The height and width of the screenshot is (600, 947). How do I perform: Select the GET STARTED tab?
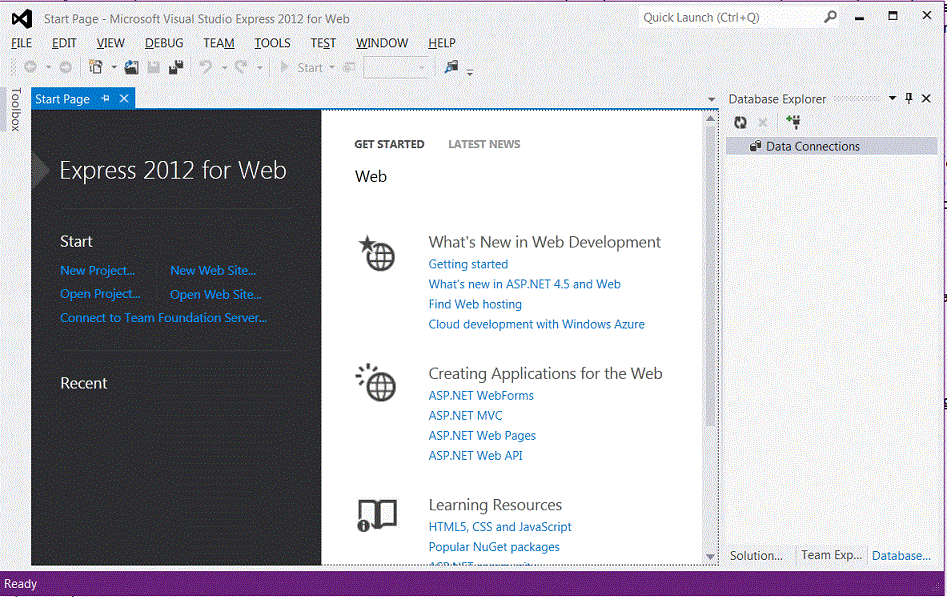click(x=390, y=144)
